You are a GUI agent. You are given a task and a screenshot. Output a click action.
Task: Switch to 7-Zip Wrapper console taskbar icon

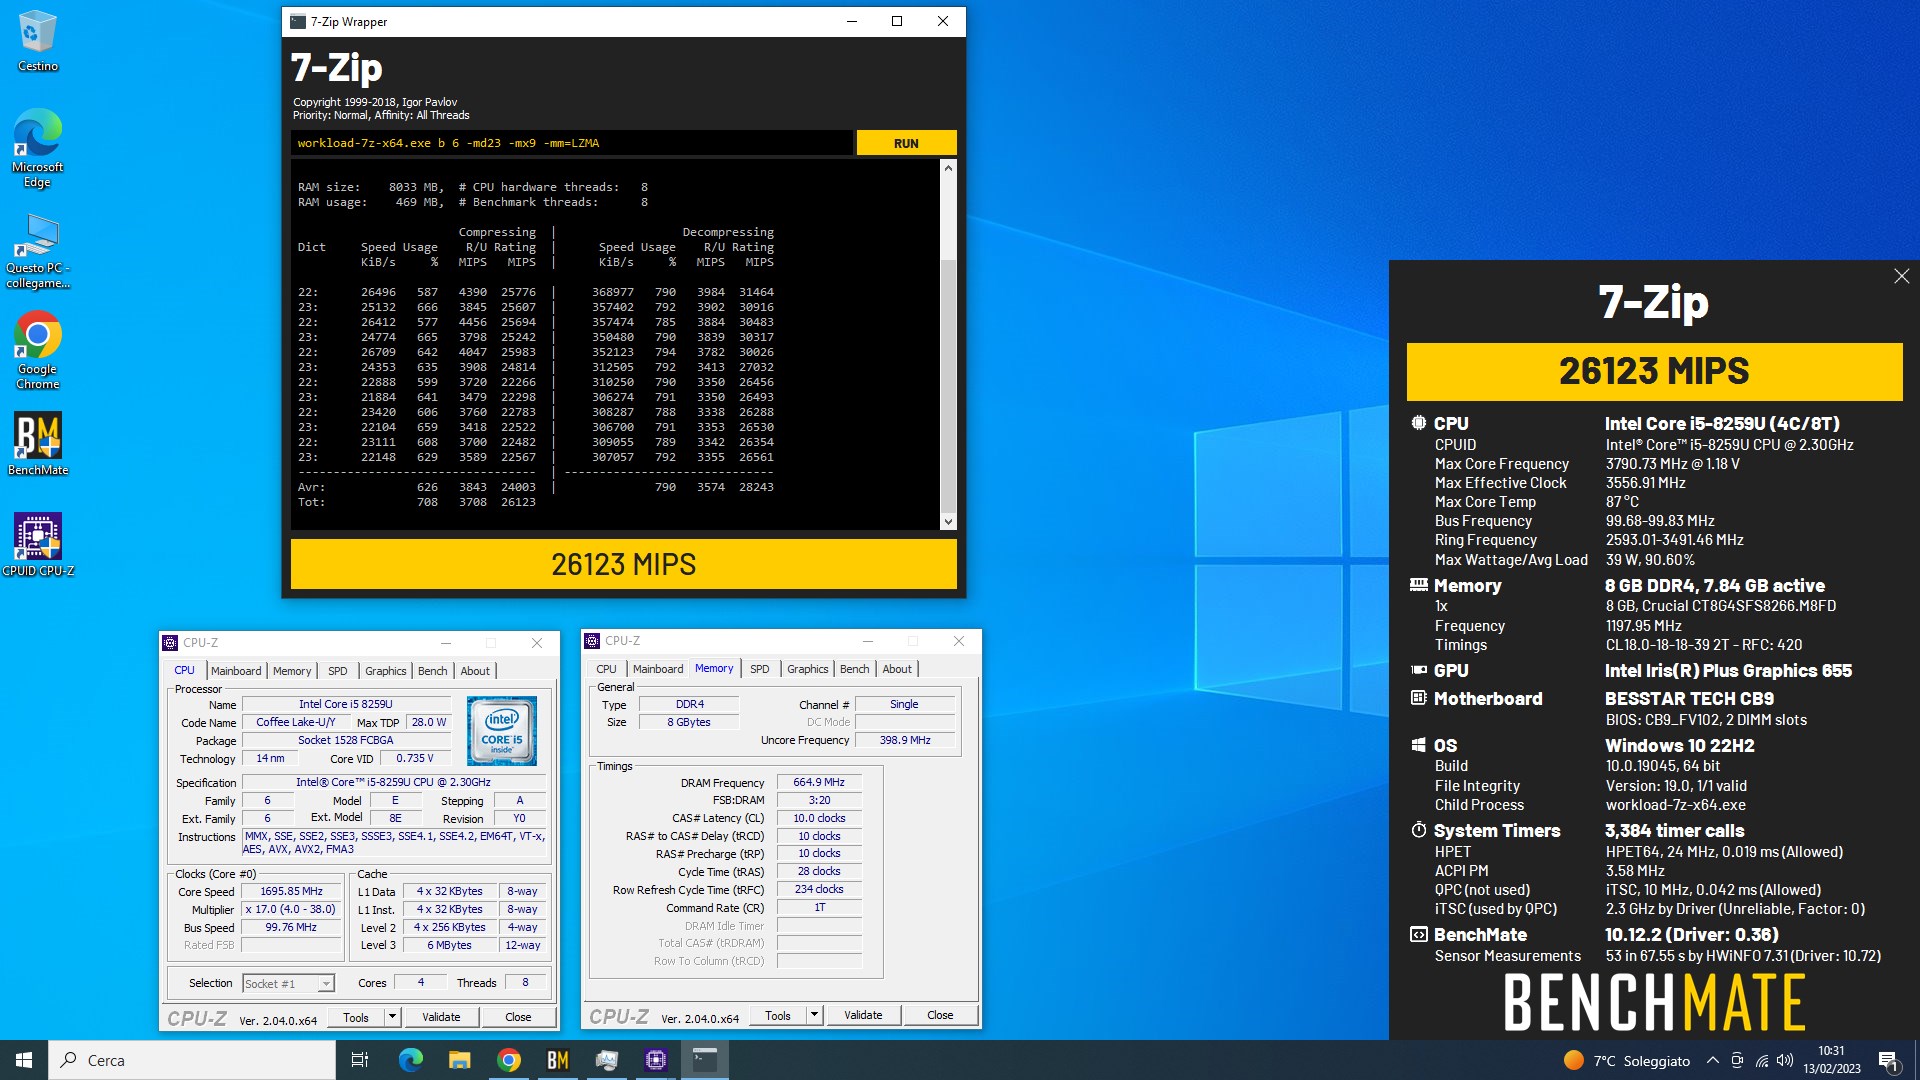click(705, 1060)
